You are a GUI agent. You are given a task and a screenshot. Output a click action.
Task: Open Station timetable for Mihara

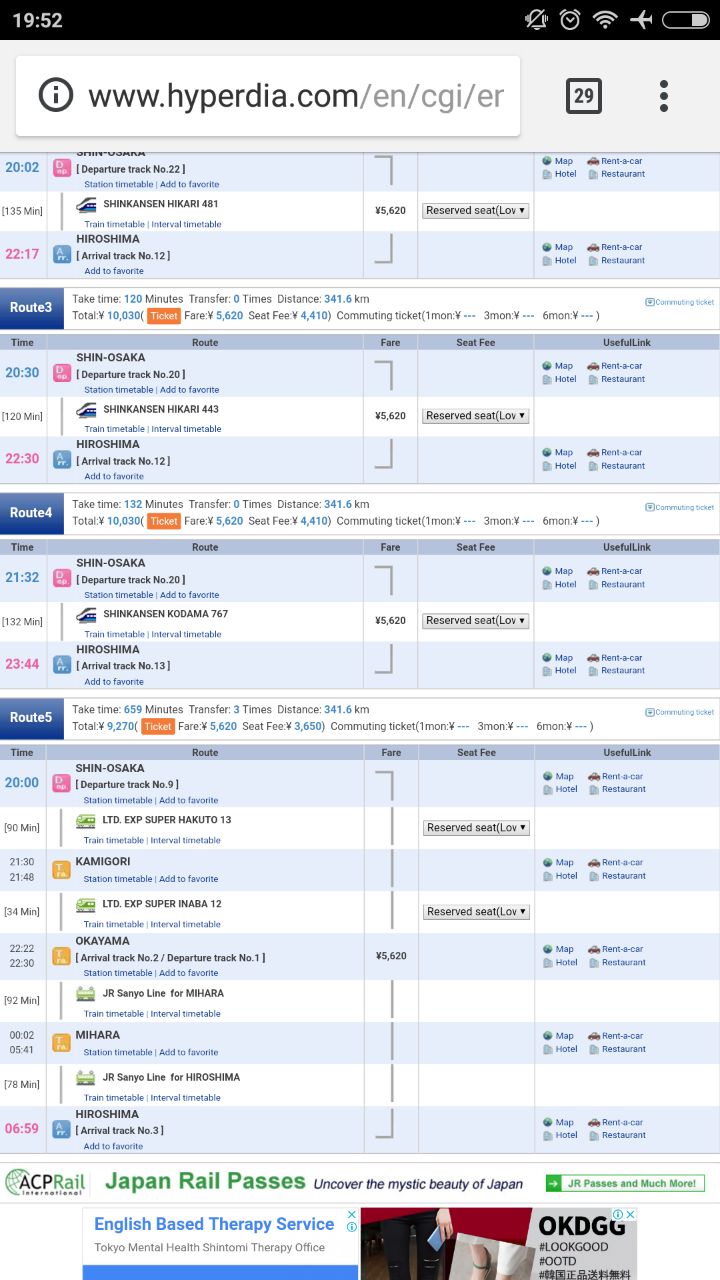point(118,1052)
